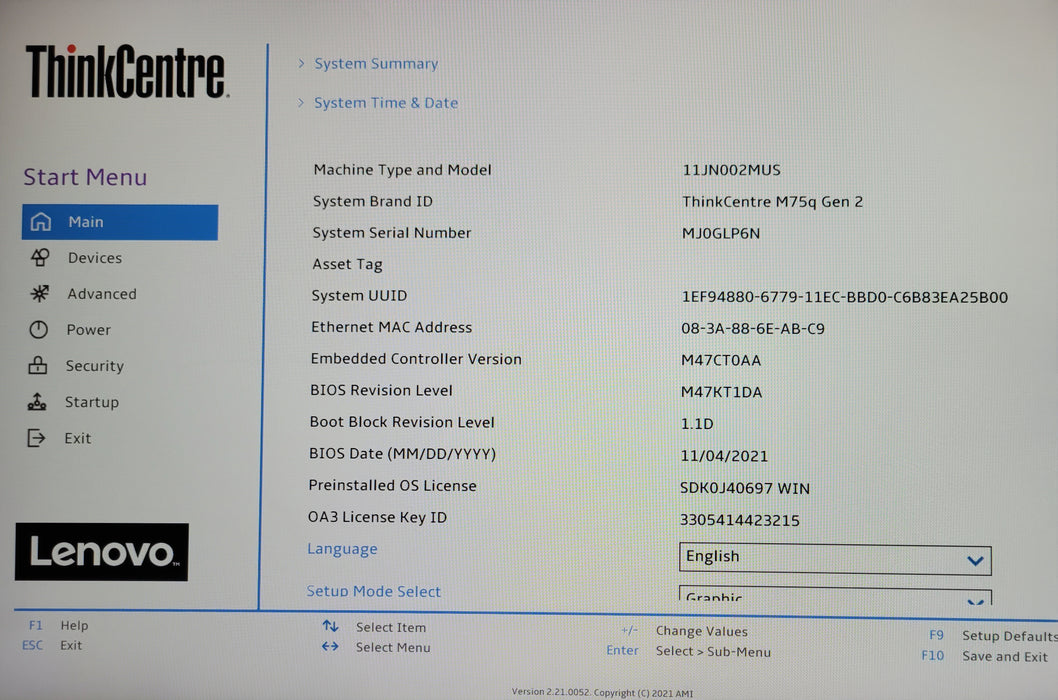Select the Security menu
Screen dimensions: 1058x700
(x=94, y=366)
